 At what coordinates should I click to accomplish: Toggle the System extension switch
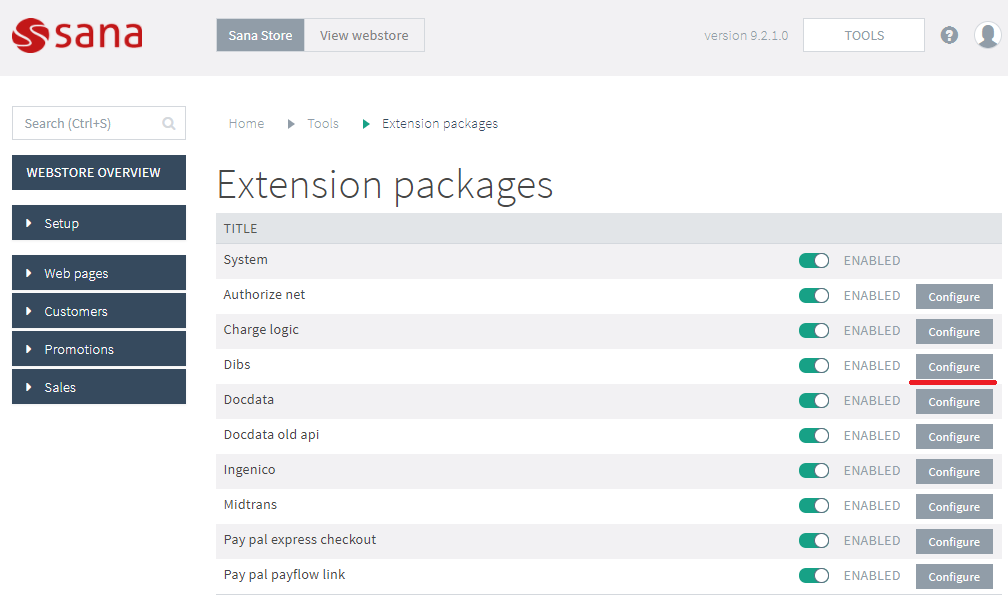pyautogui.click(x=814, y=260)
